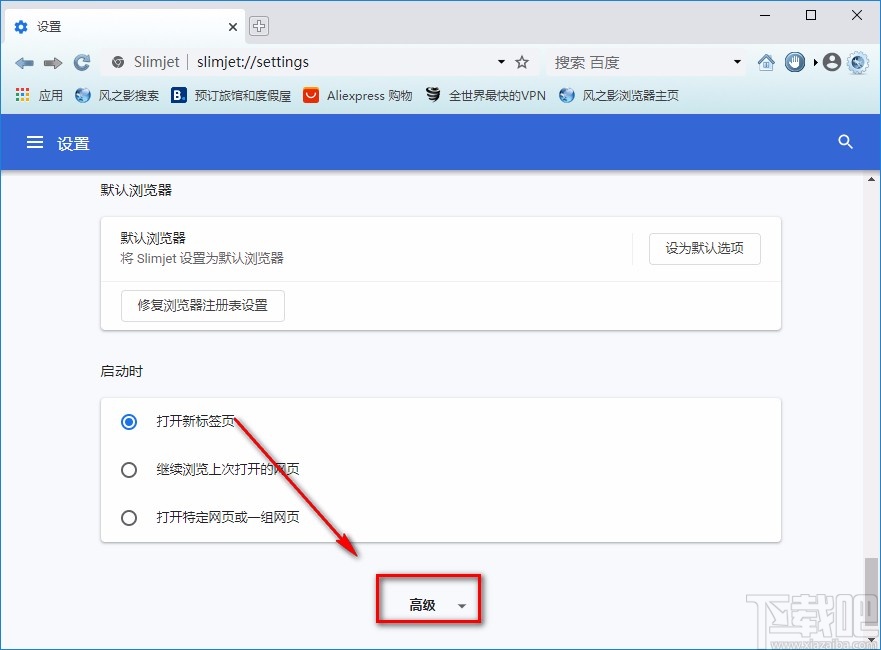The image size is (881, 650).
Task: Choose 打开特定网页或一组网页 option
Action: (x=128, y=518)
